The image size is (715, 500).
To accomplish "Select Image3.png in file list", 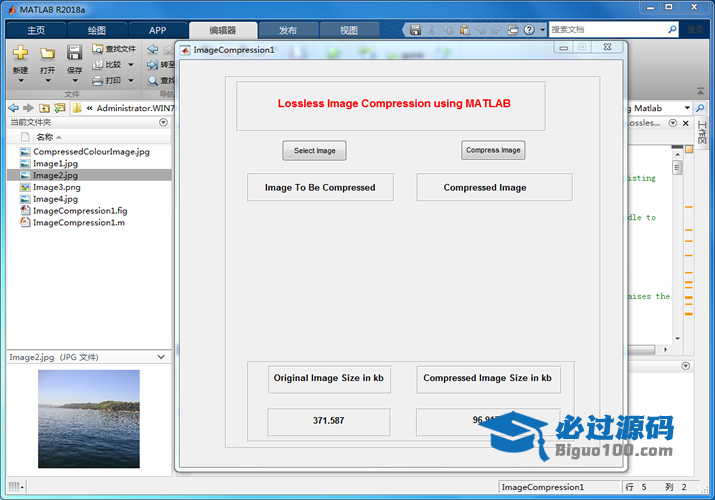I will [x=57, y=187].
